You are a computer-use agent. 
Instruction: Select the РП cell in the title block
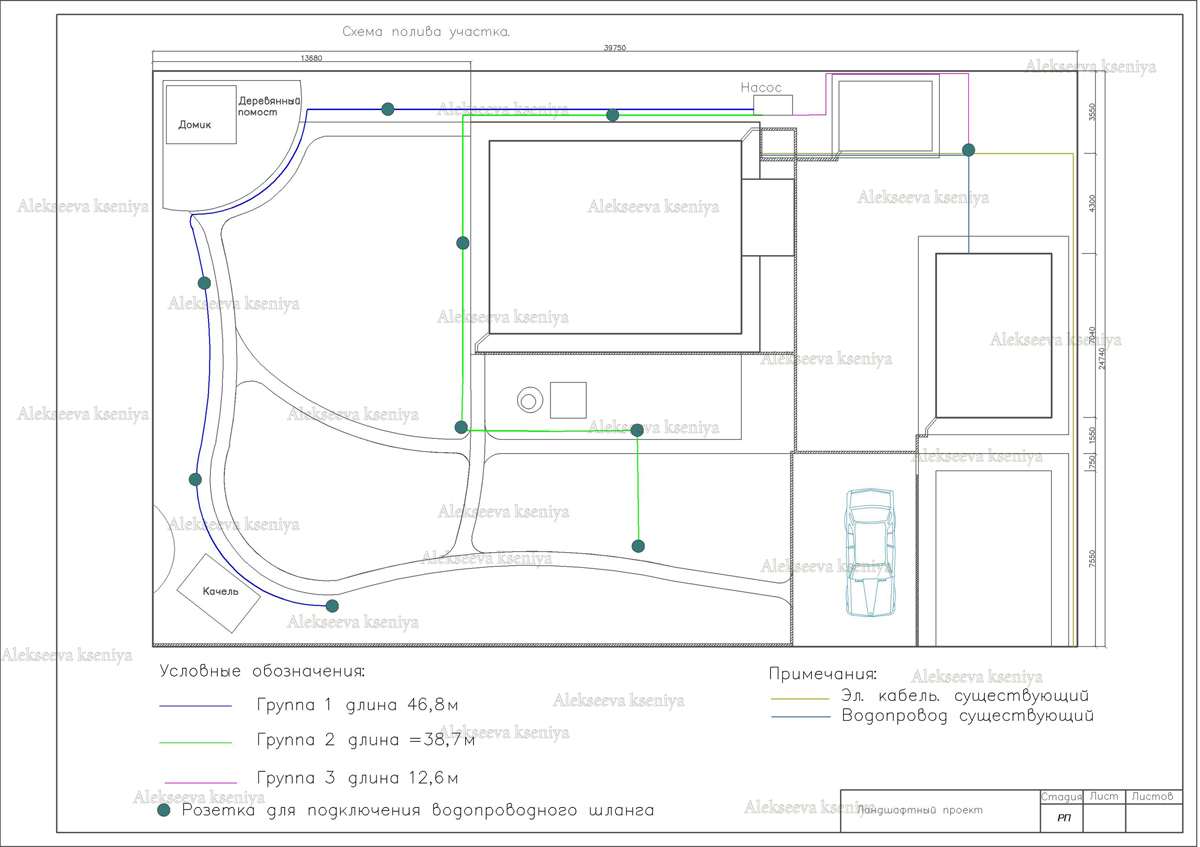pyautogui.click(x=1061, y=818)
